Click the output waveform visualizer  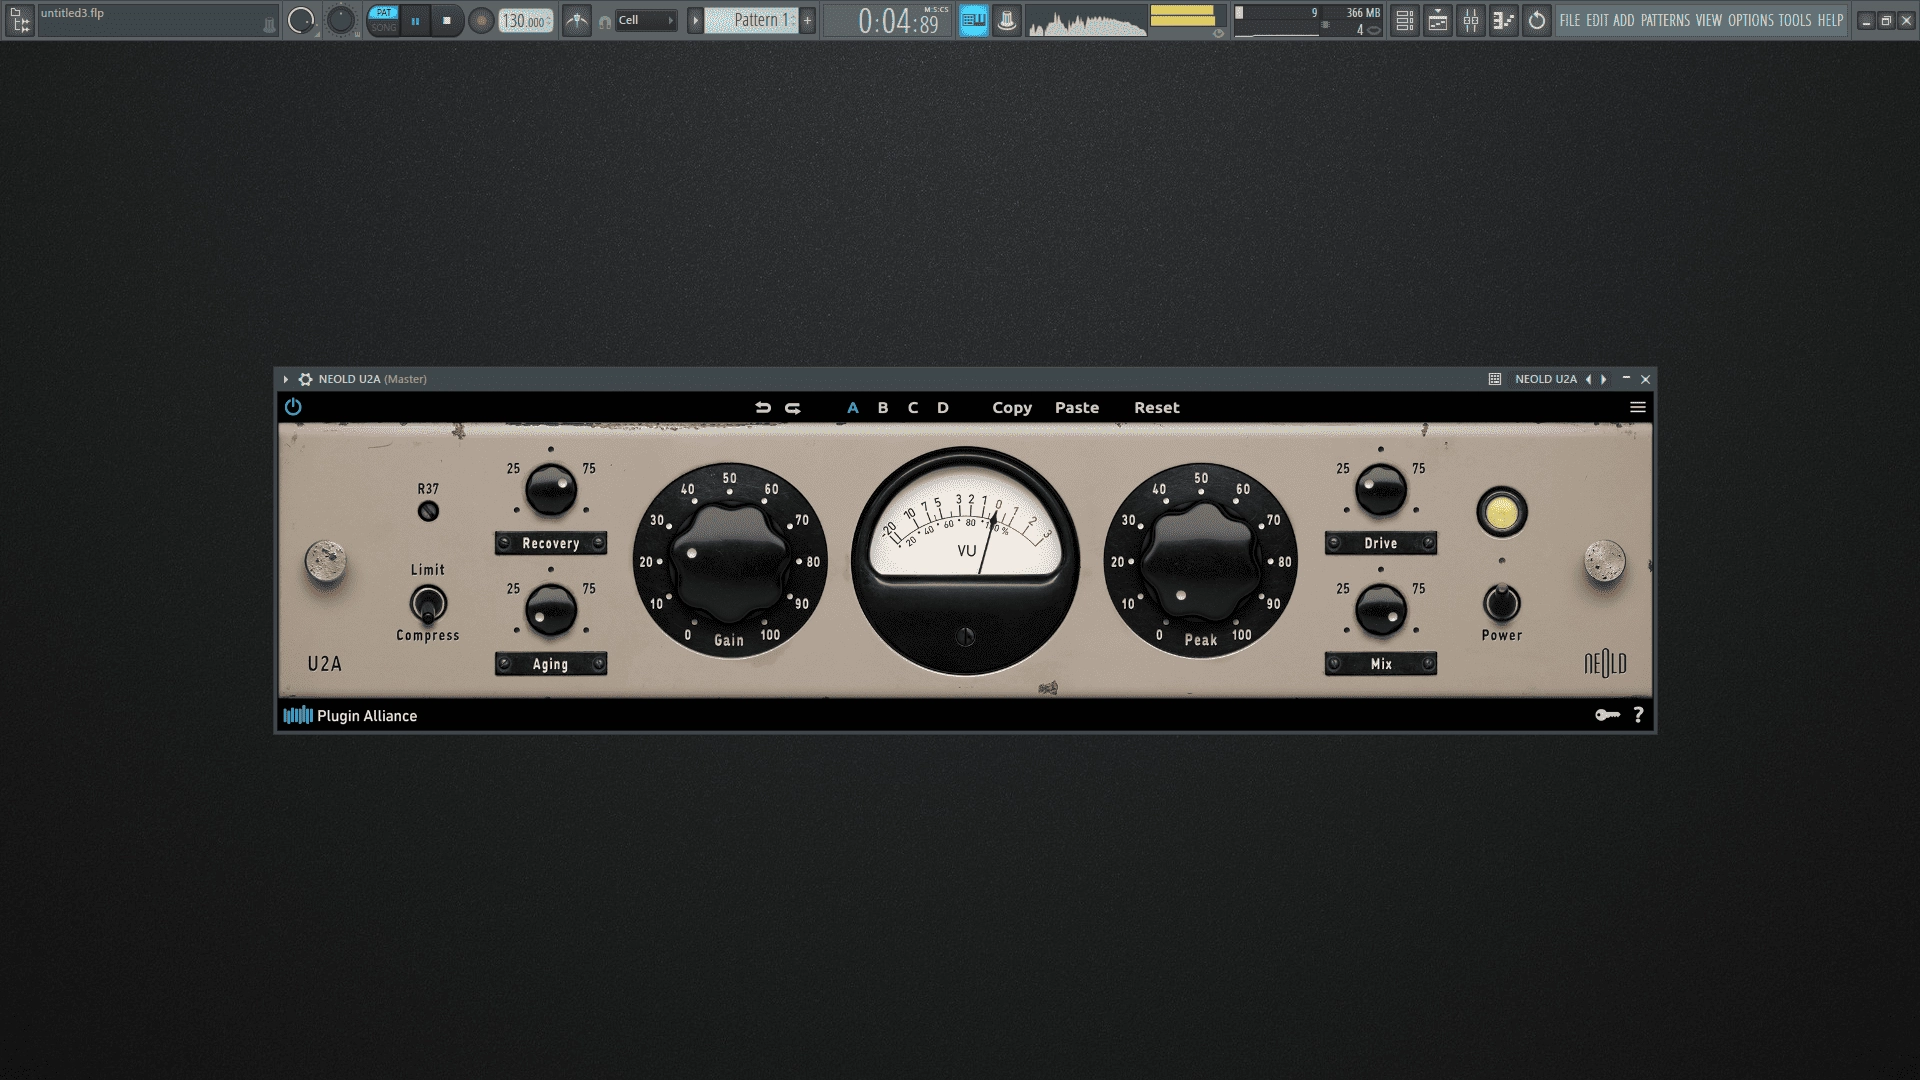1087,21
